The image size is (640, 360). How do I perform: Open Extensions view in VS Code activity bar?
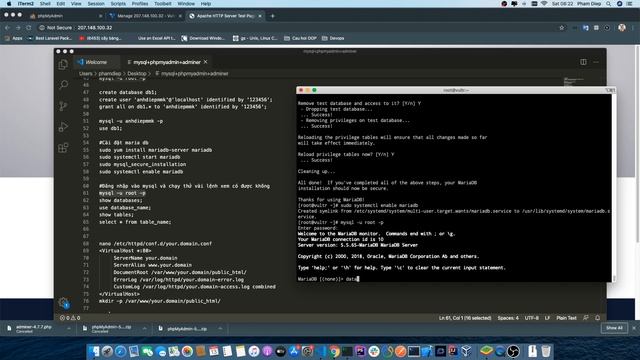63,148
